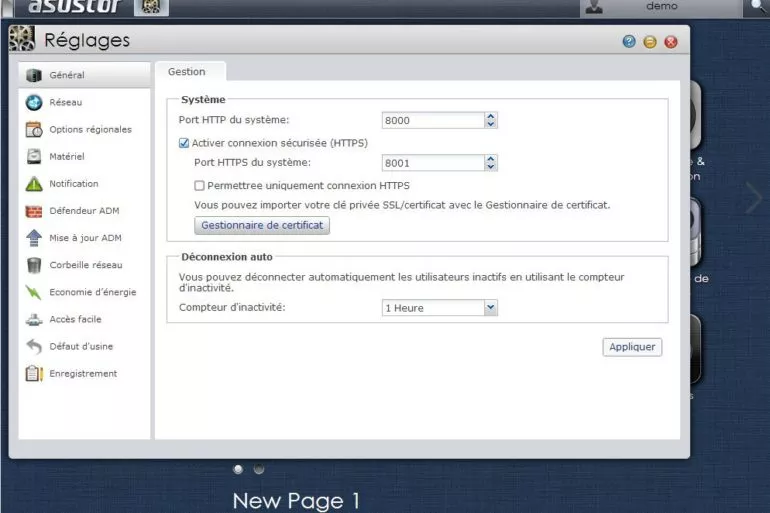
Task: Disable Activer connexion sécurisée (HTTPS) checkbox
Action: pyautogui.click(x=184, y=143)
